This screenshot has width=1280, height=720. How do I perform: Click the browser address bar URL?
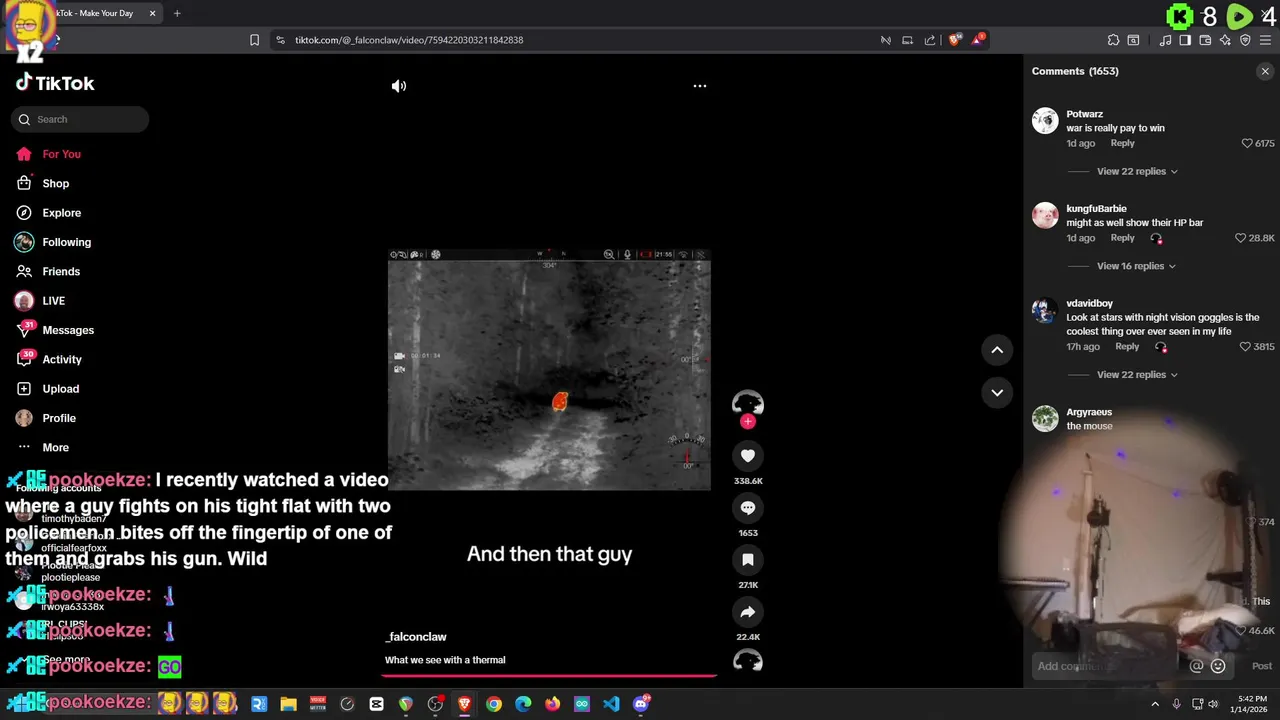pos(409,40)
